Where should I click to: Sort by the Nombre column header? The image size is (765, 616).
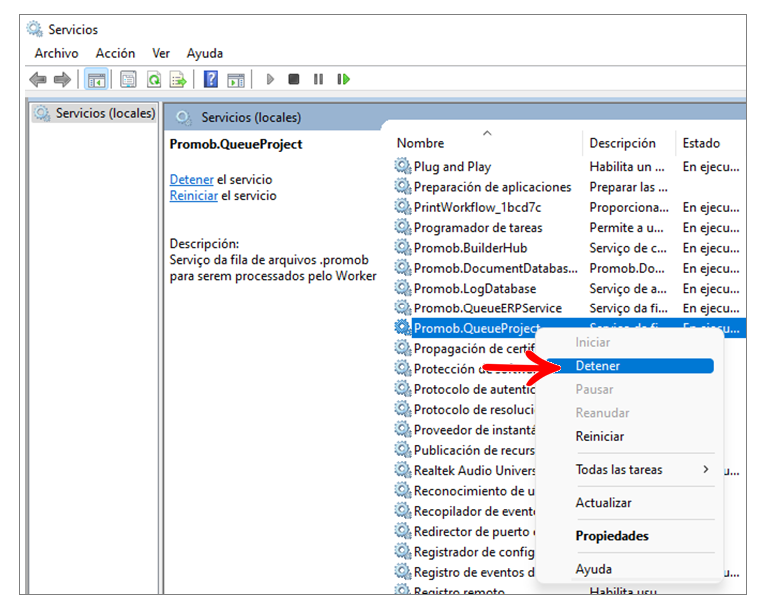pos(420,143)
